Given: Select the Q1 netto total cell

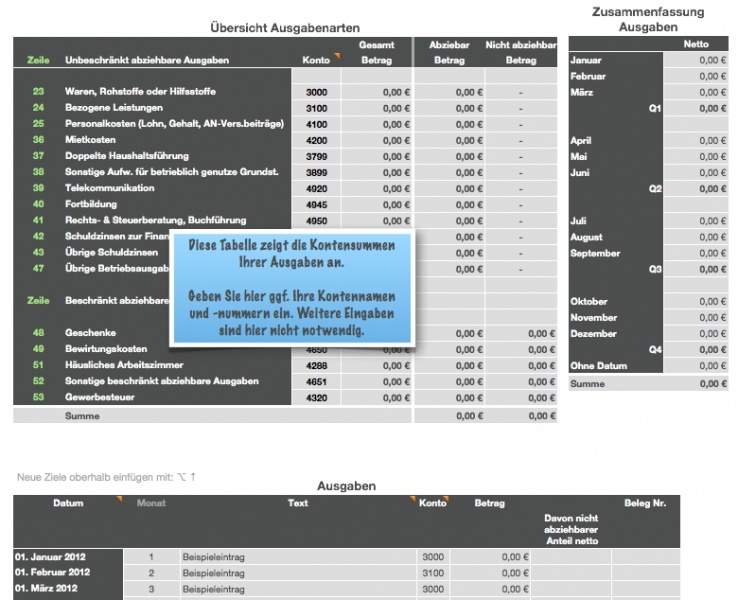Looking at the screenshot, I should [696, 108].
